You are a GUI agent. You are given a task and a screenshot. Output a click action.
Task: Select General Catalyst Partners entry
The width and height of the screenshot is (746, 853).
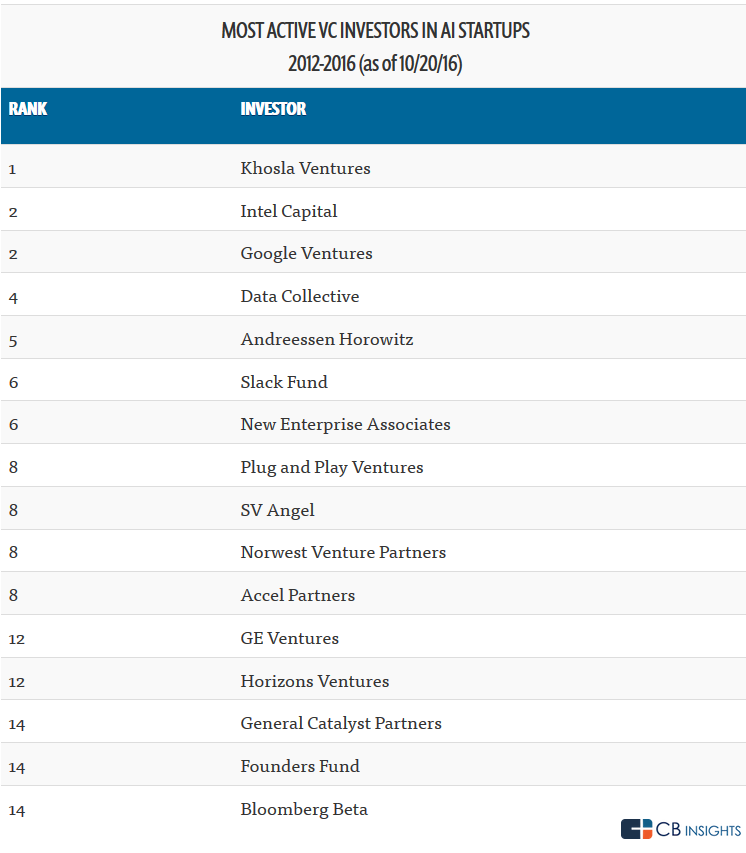click(341, 723)
